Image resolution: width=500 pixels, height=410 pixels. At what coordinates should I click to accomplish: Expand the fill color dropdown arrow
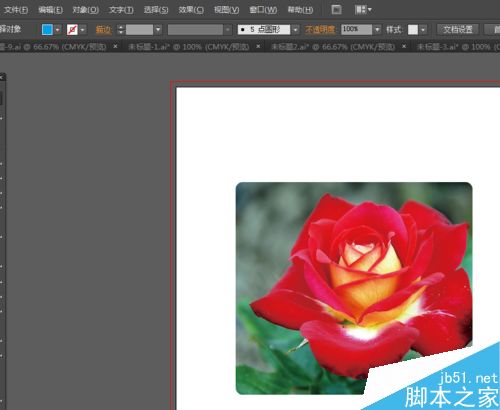[x=57, y=30]
